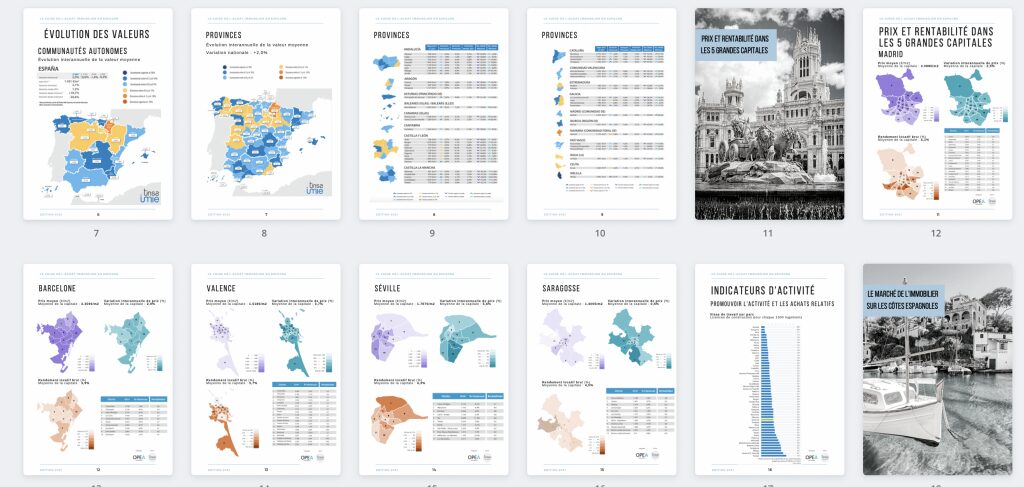
Task: Click page number 9 label below thumbnail
Action: [x=432, y=233]
